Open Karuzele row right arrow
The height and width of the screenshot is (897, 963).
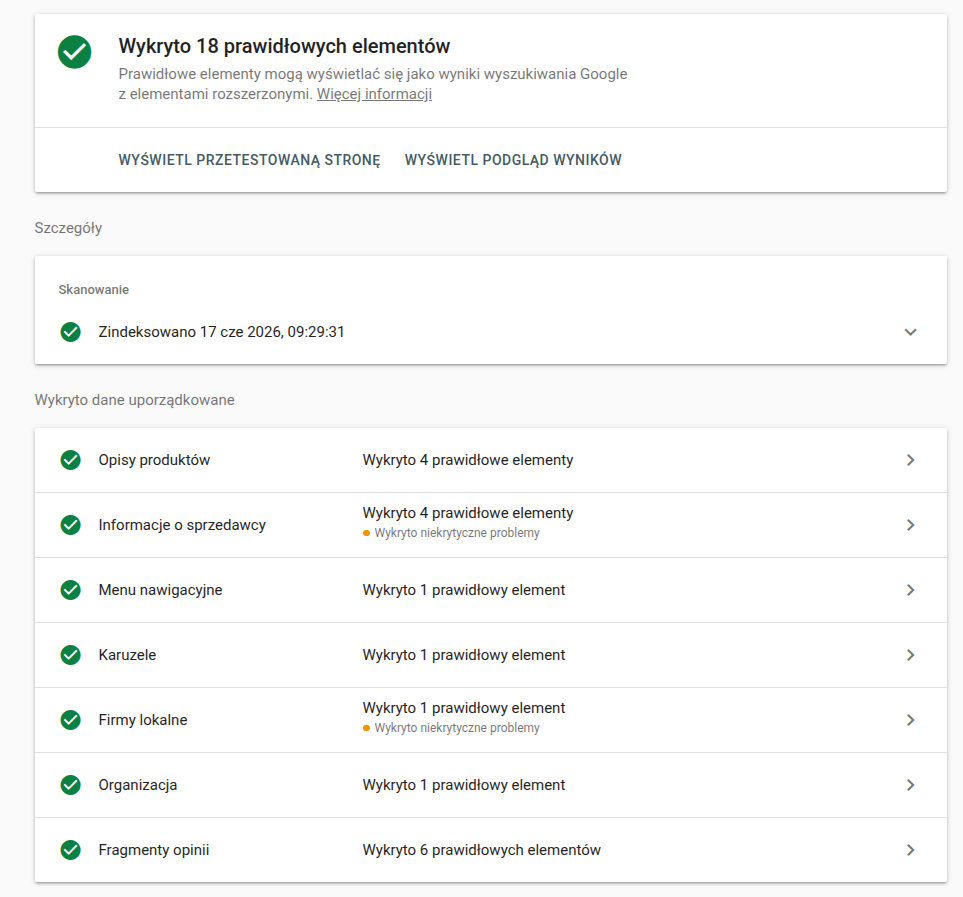[x=911, y=655]
